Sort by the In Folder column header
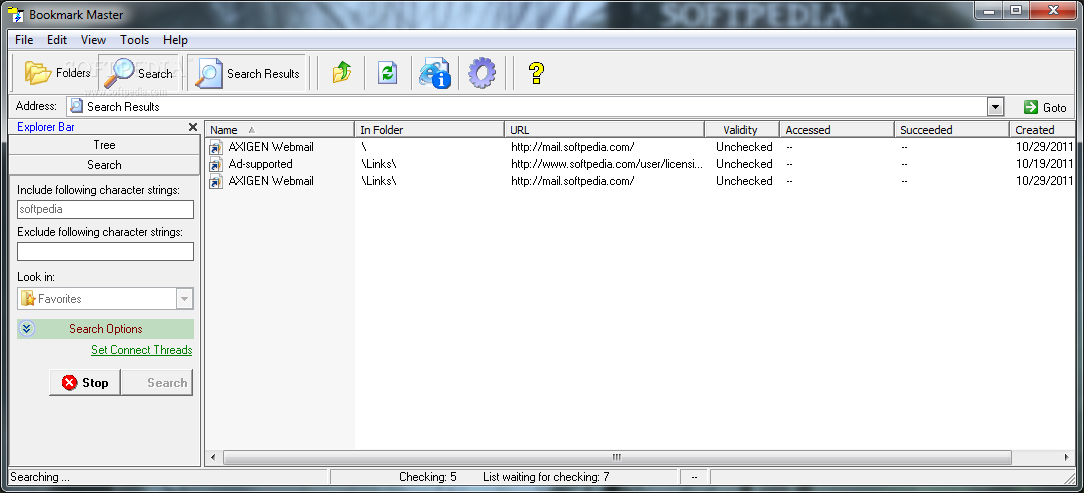 [x=429, y=129]
